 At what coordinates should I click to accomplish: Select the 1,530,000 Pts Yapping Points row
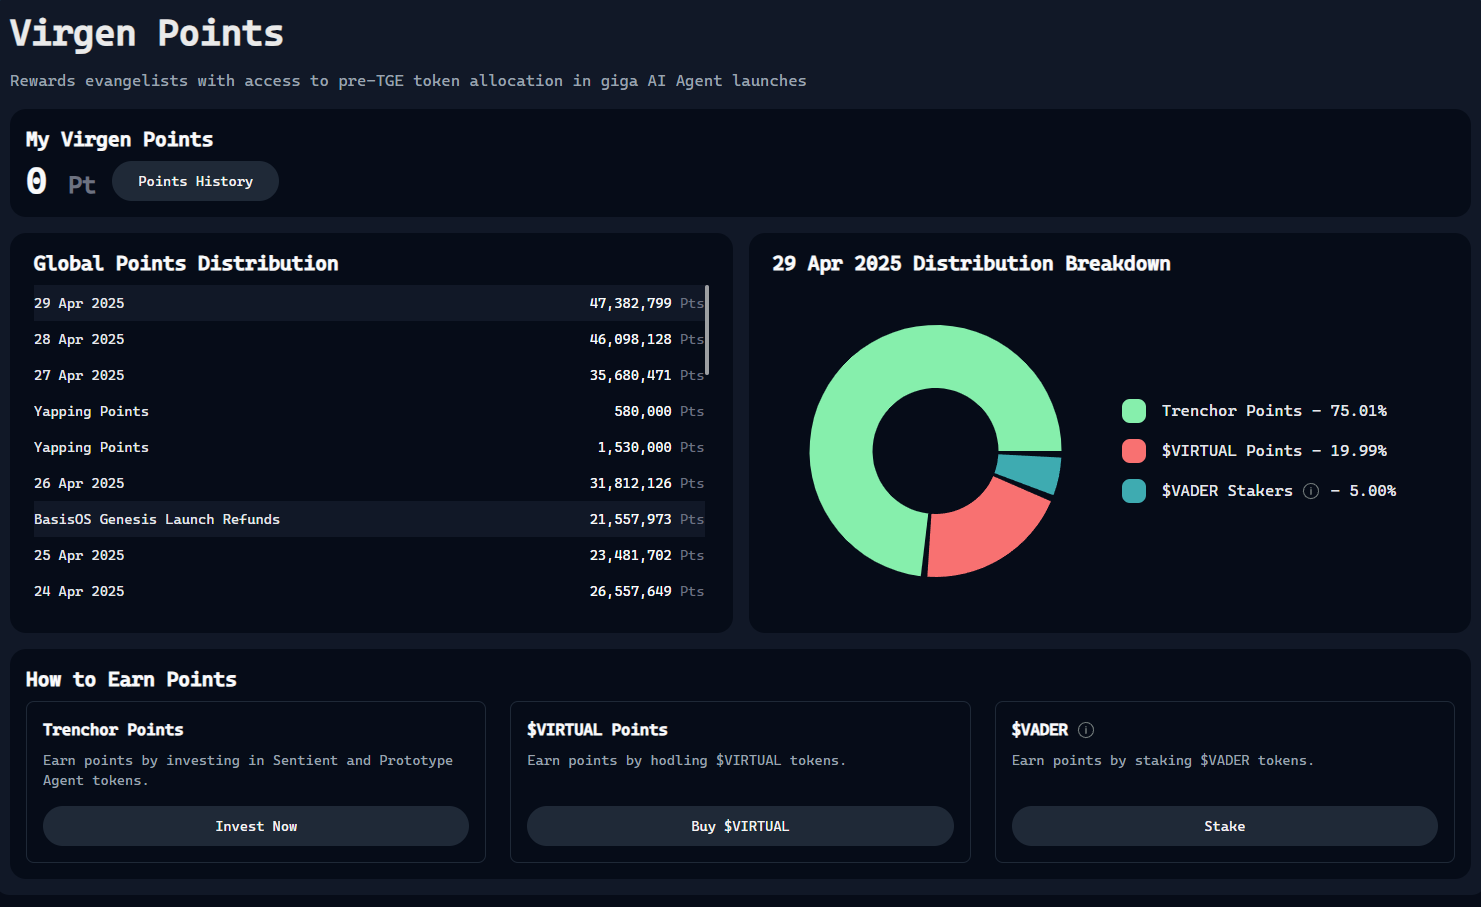pyautogui.click(x=368, y=447)
